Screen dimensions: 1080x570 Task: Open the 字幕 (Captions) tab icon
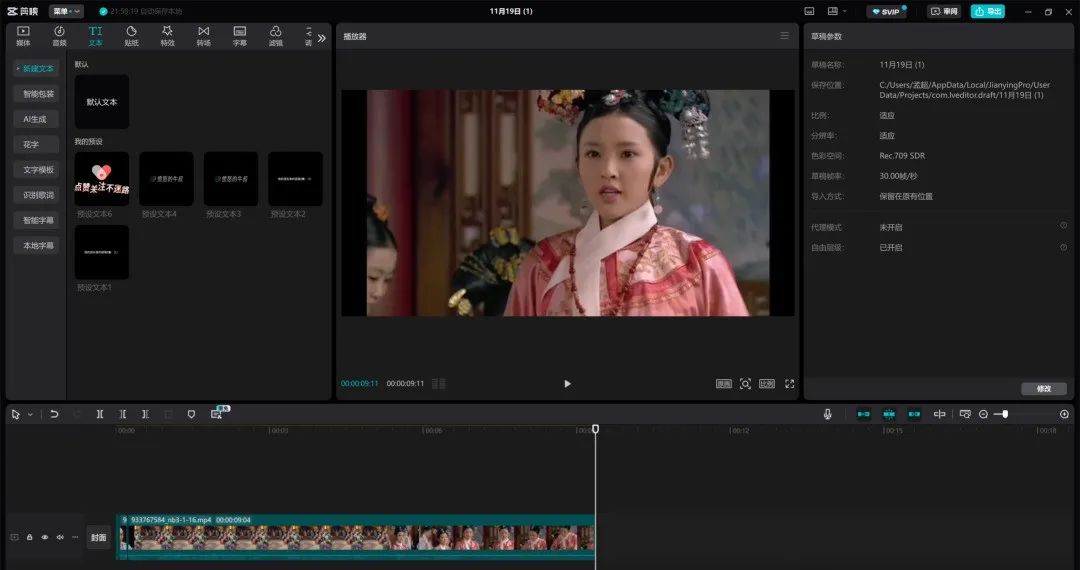point(240,32)
